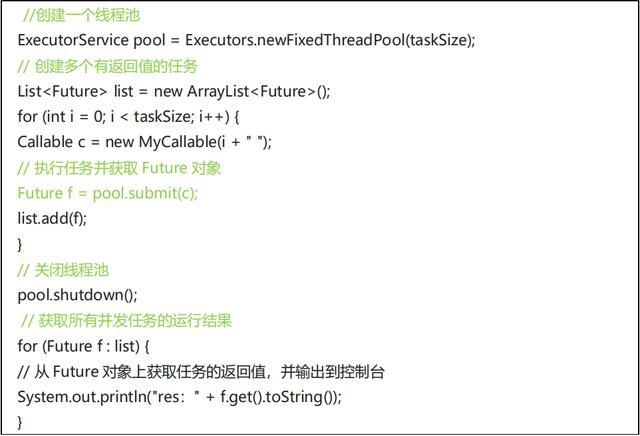The width and height of the screenshot is (640, 436).
Task: Click 'newFixedThreadPool(taskSize)' text
Action: pos(380,39)
